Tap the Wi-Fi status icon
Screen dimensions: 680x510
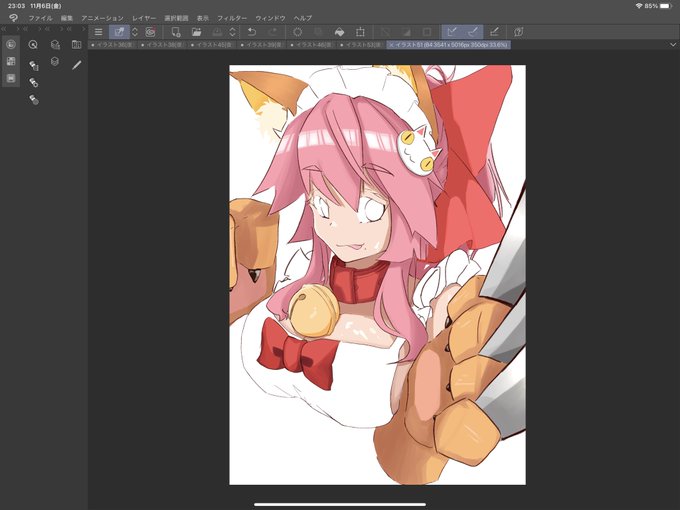tap(639, 6)
